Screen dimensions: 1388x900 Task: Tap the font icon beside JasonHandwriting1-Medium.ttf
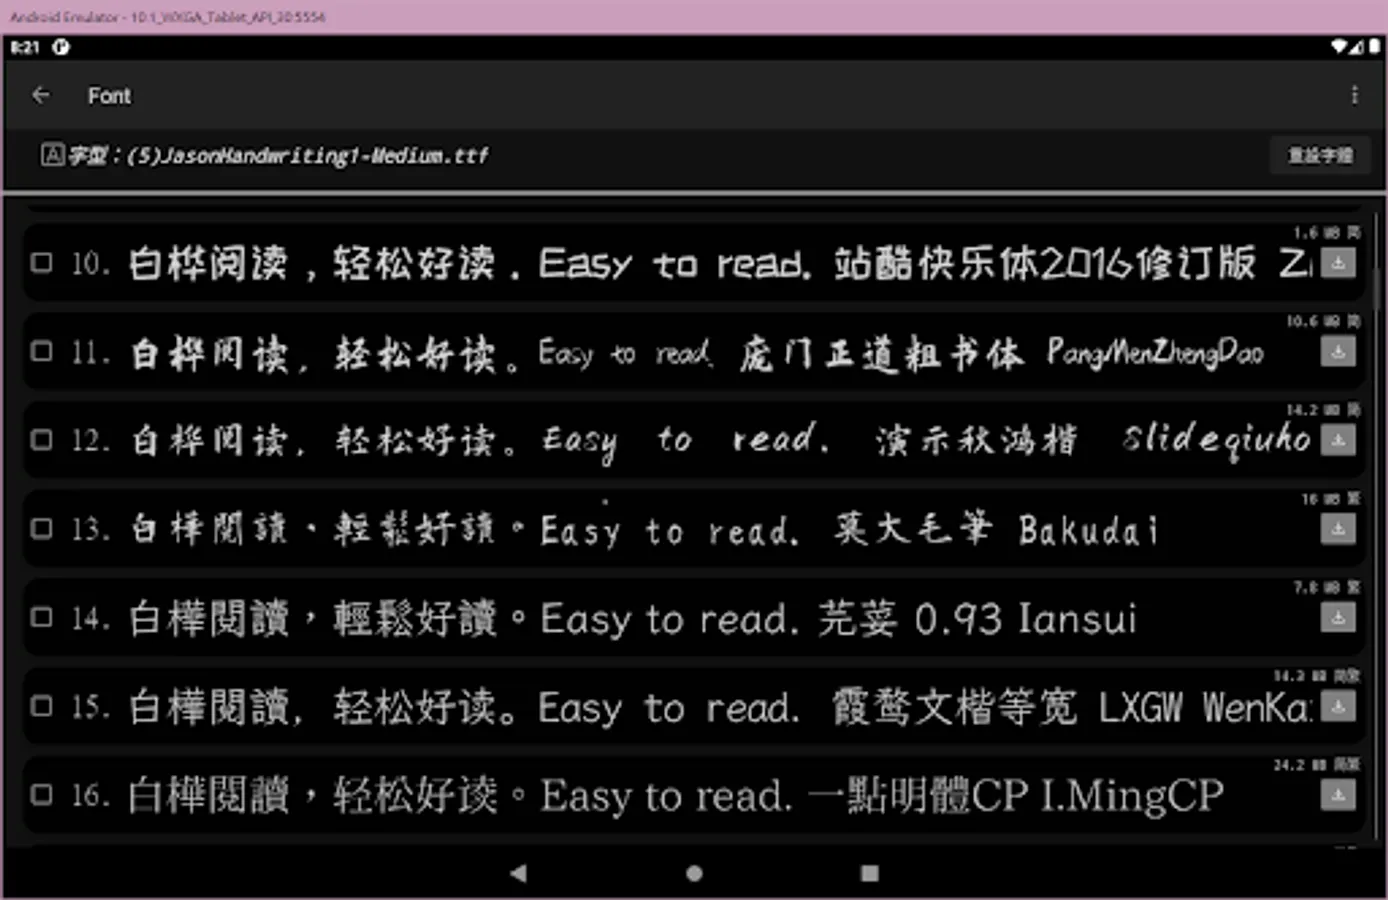(x=51, y=155)
